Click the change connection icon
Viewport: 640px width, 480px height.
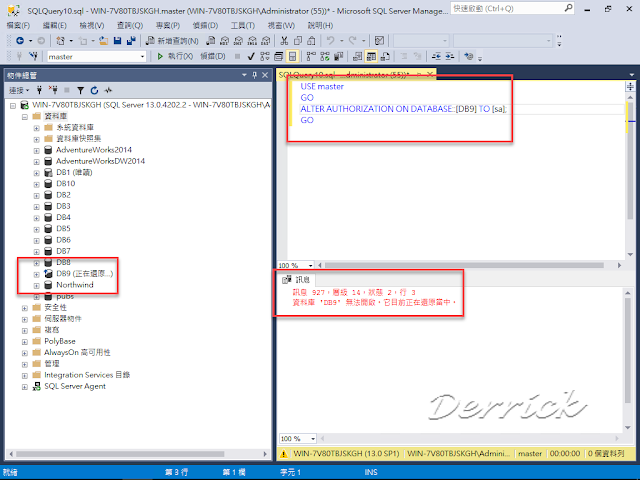click(34, 56)
